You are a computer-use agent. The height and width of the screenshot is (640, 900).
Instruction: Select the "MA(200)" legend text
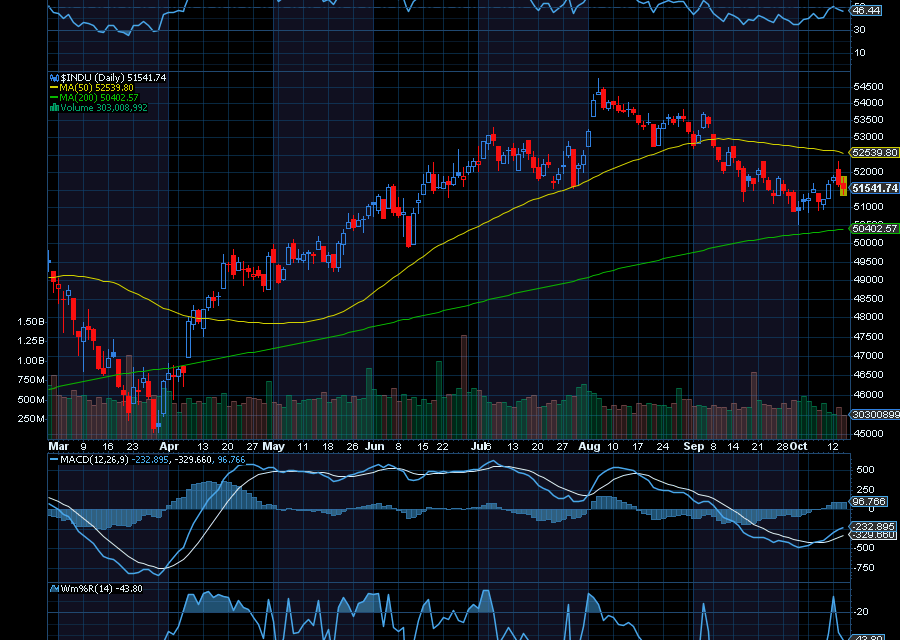79,98
